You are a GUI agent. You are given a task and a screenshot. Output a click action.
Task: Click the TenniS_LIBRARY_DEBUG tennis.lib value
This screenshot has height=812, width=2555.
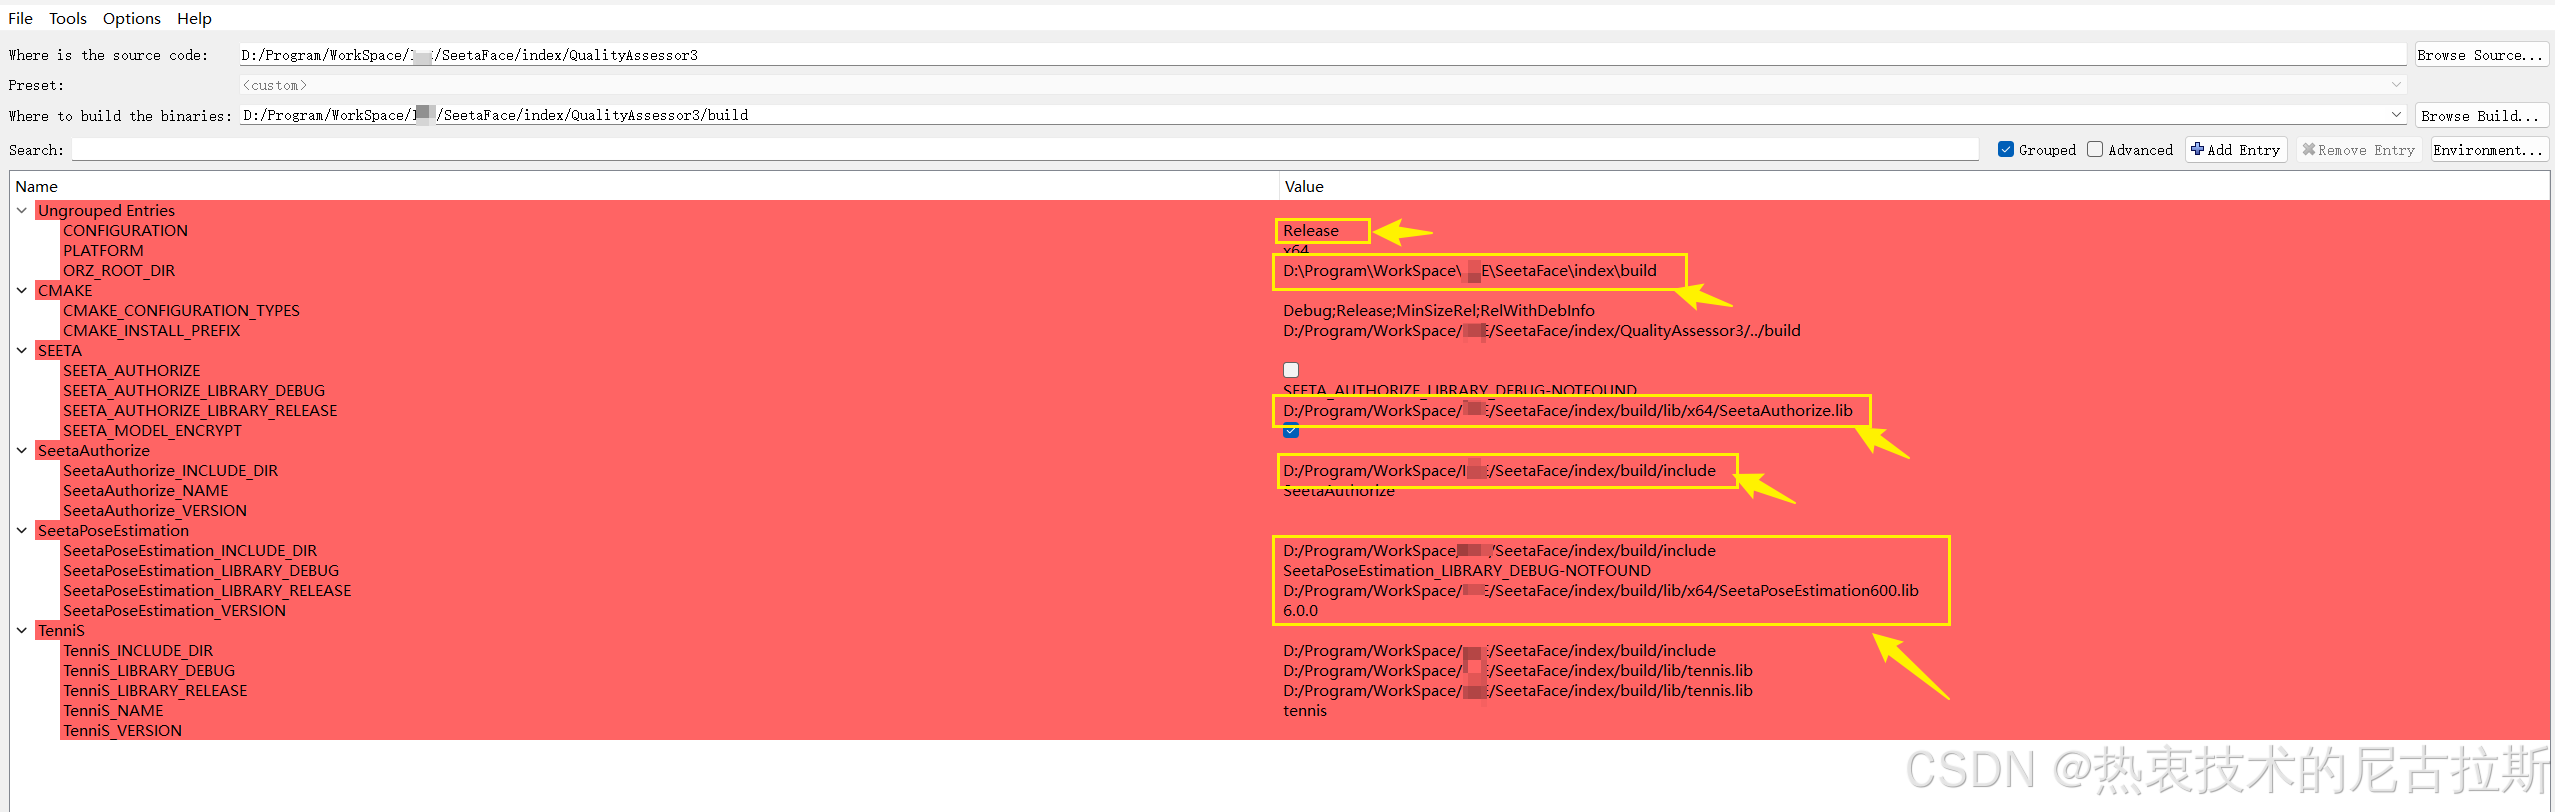[x=1518, y=671]
